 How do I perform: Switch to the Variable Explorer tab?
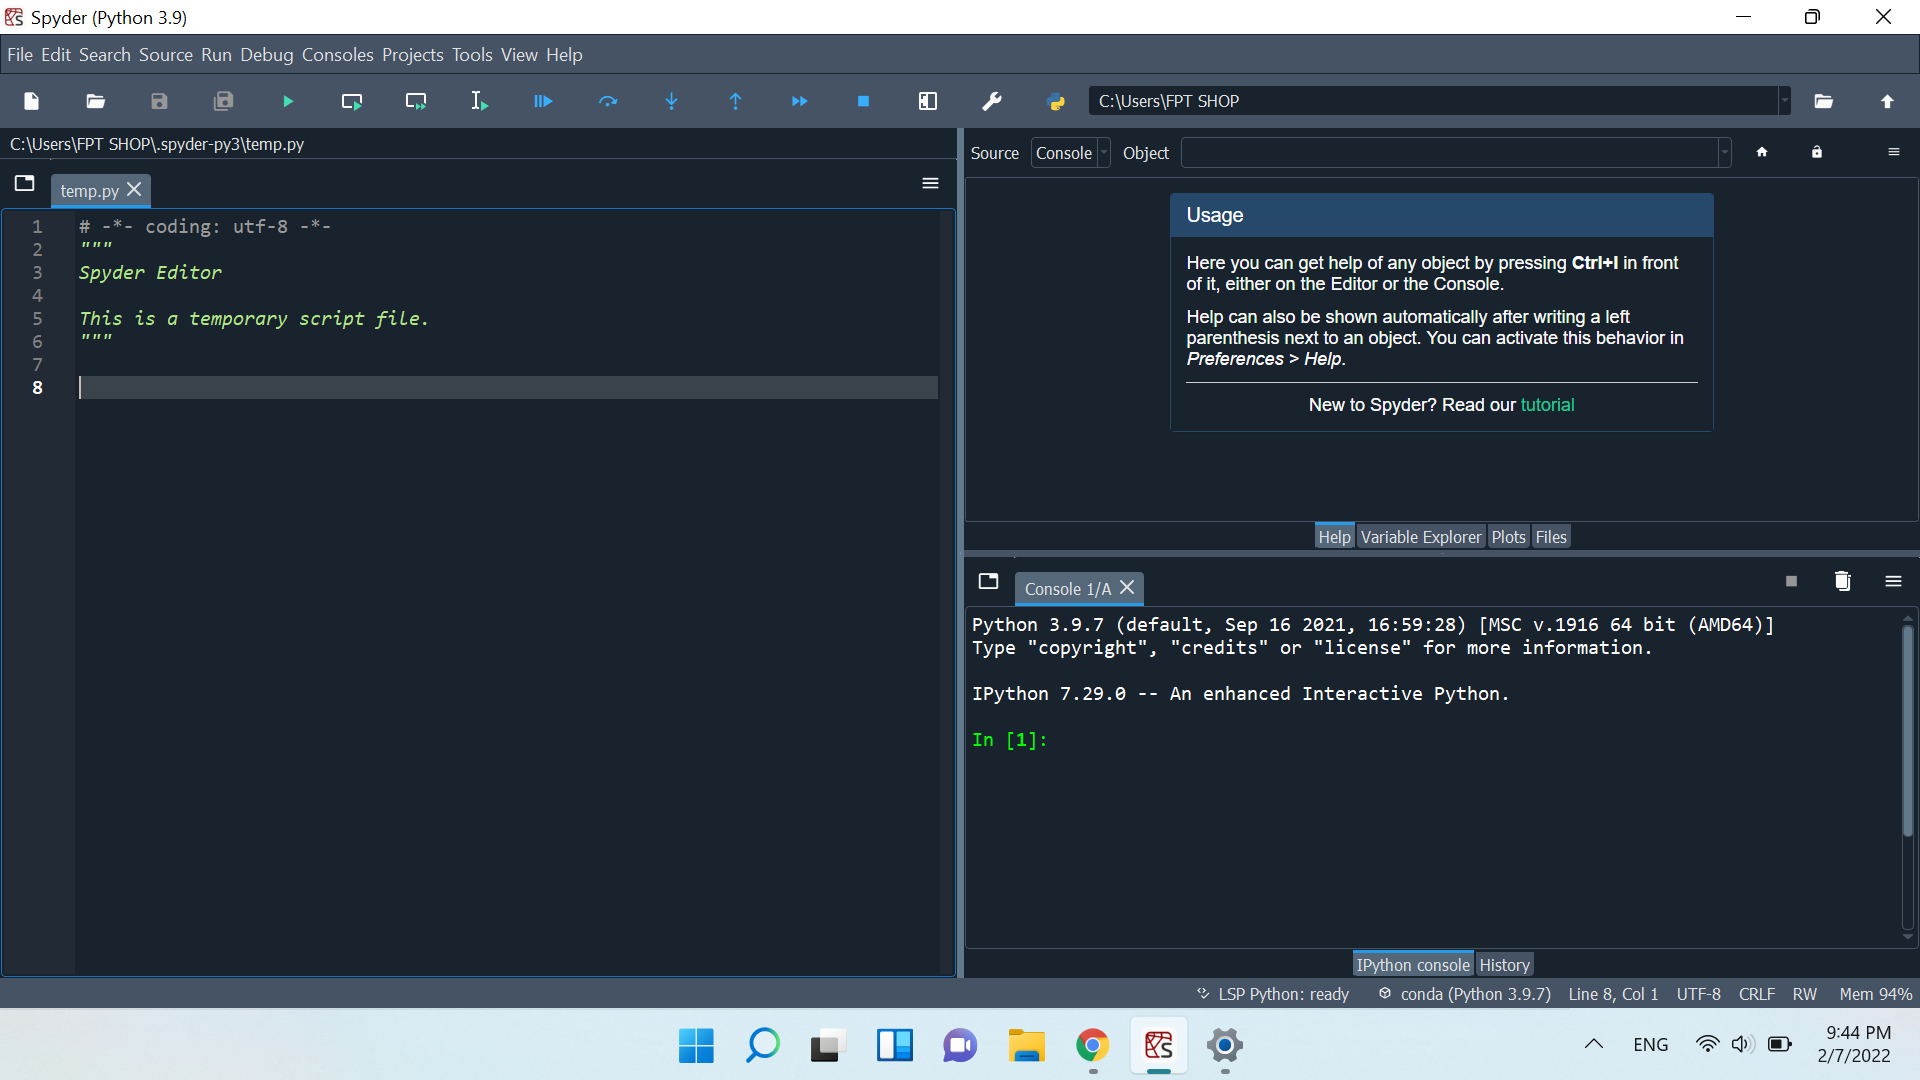(x=1421, y=537)
